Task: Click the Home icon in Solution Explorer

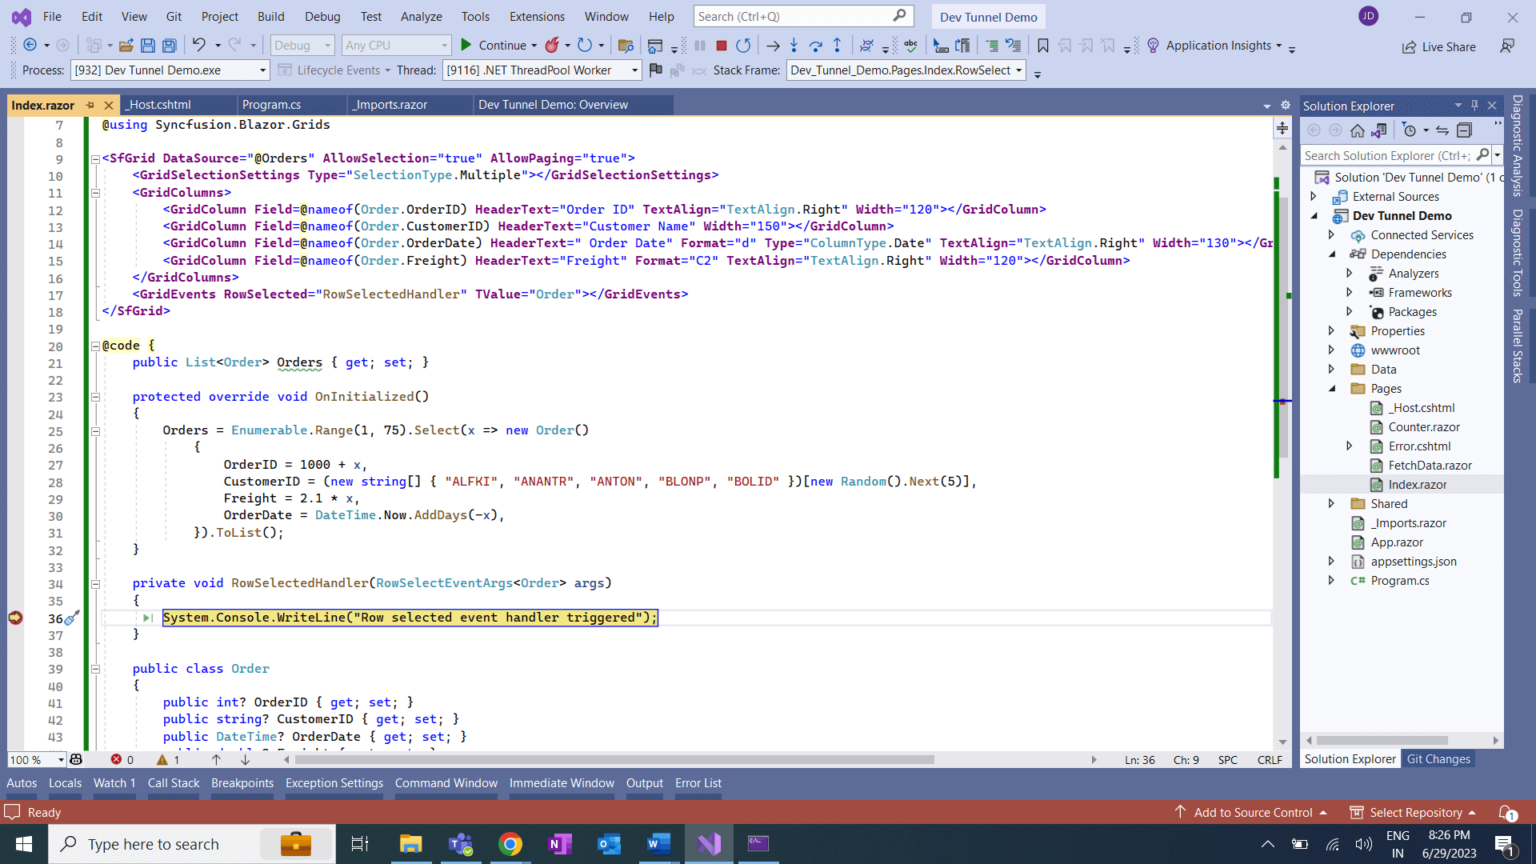Action: pos(1356,130)
